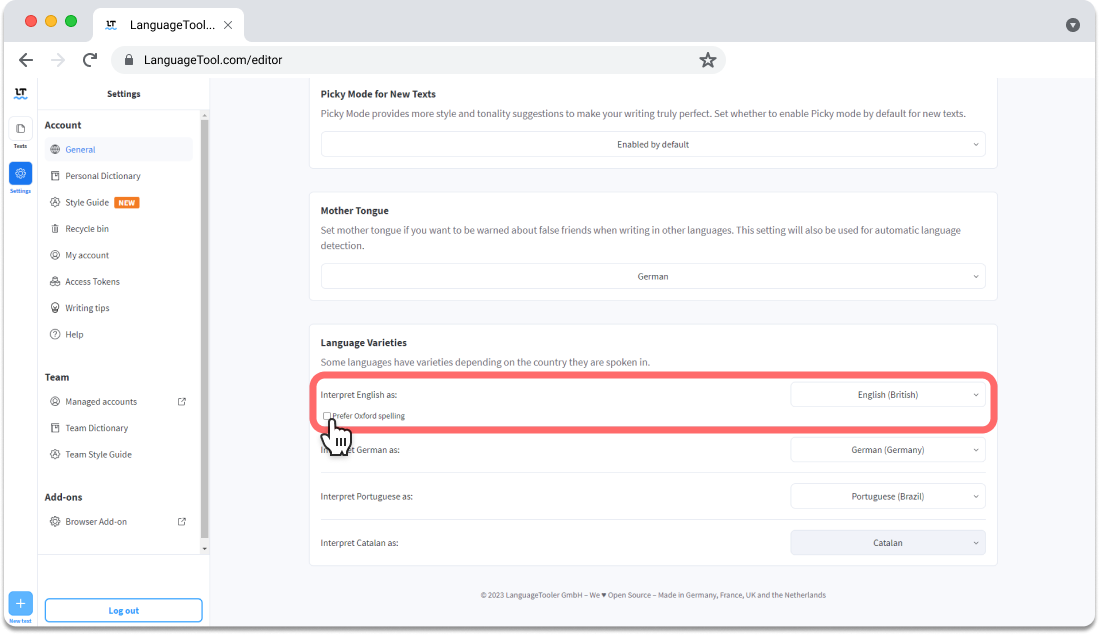This screenshot has width=1099, height=635.
Task: Open the browser profile dropdown arrow at top right
Action: coord(1072,25)
